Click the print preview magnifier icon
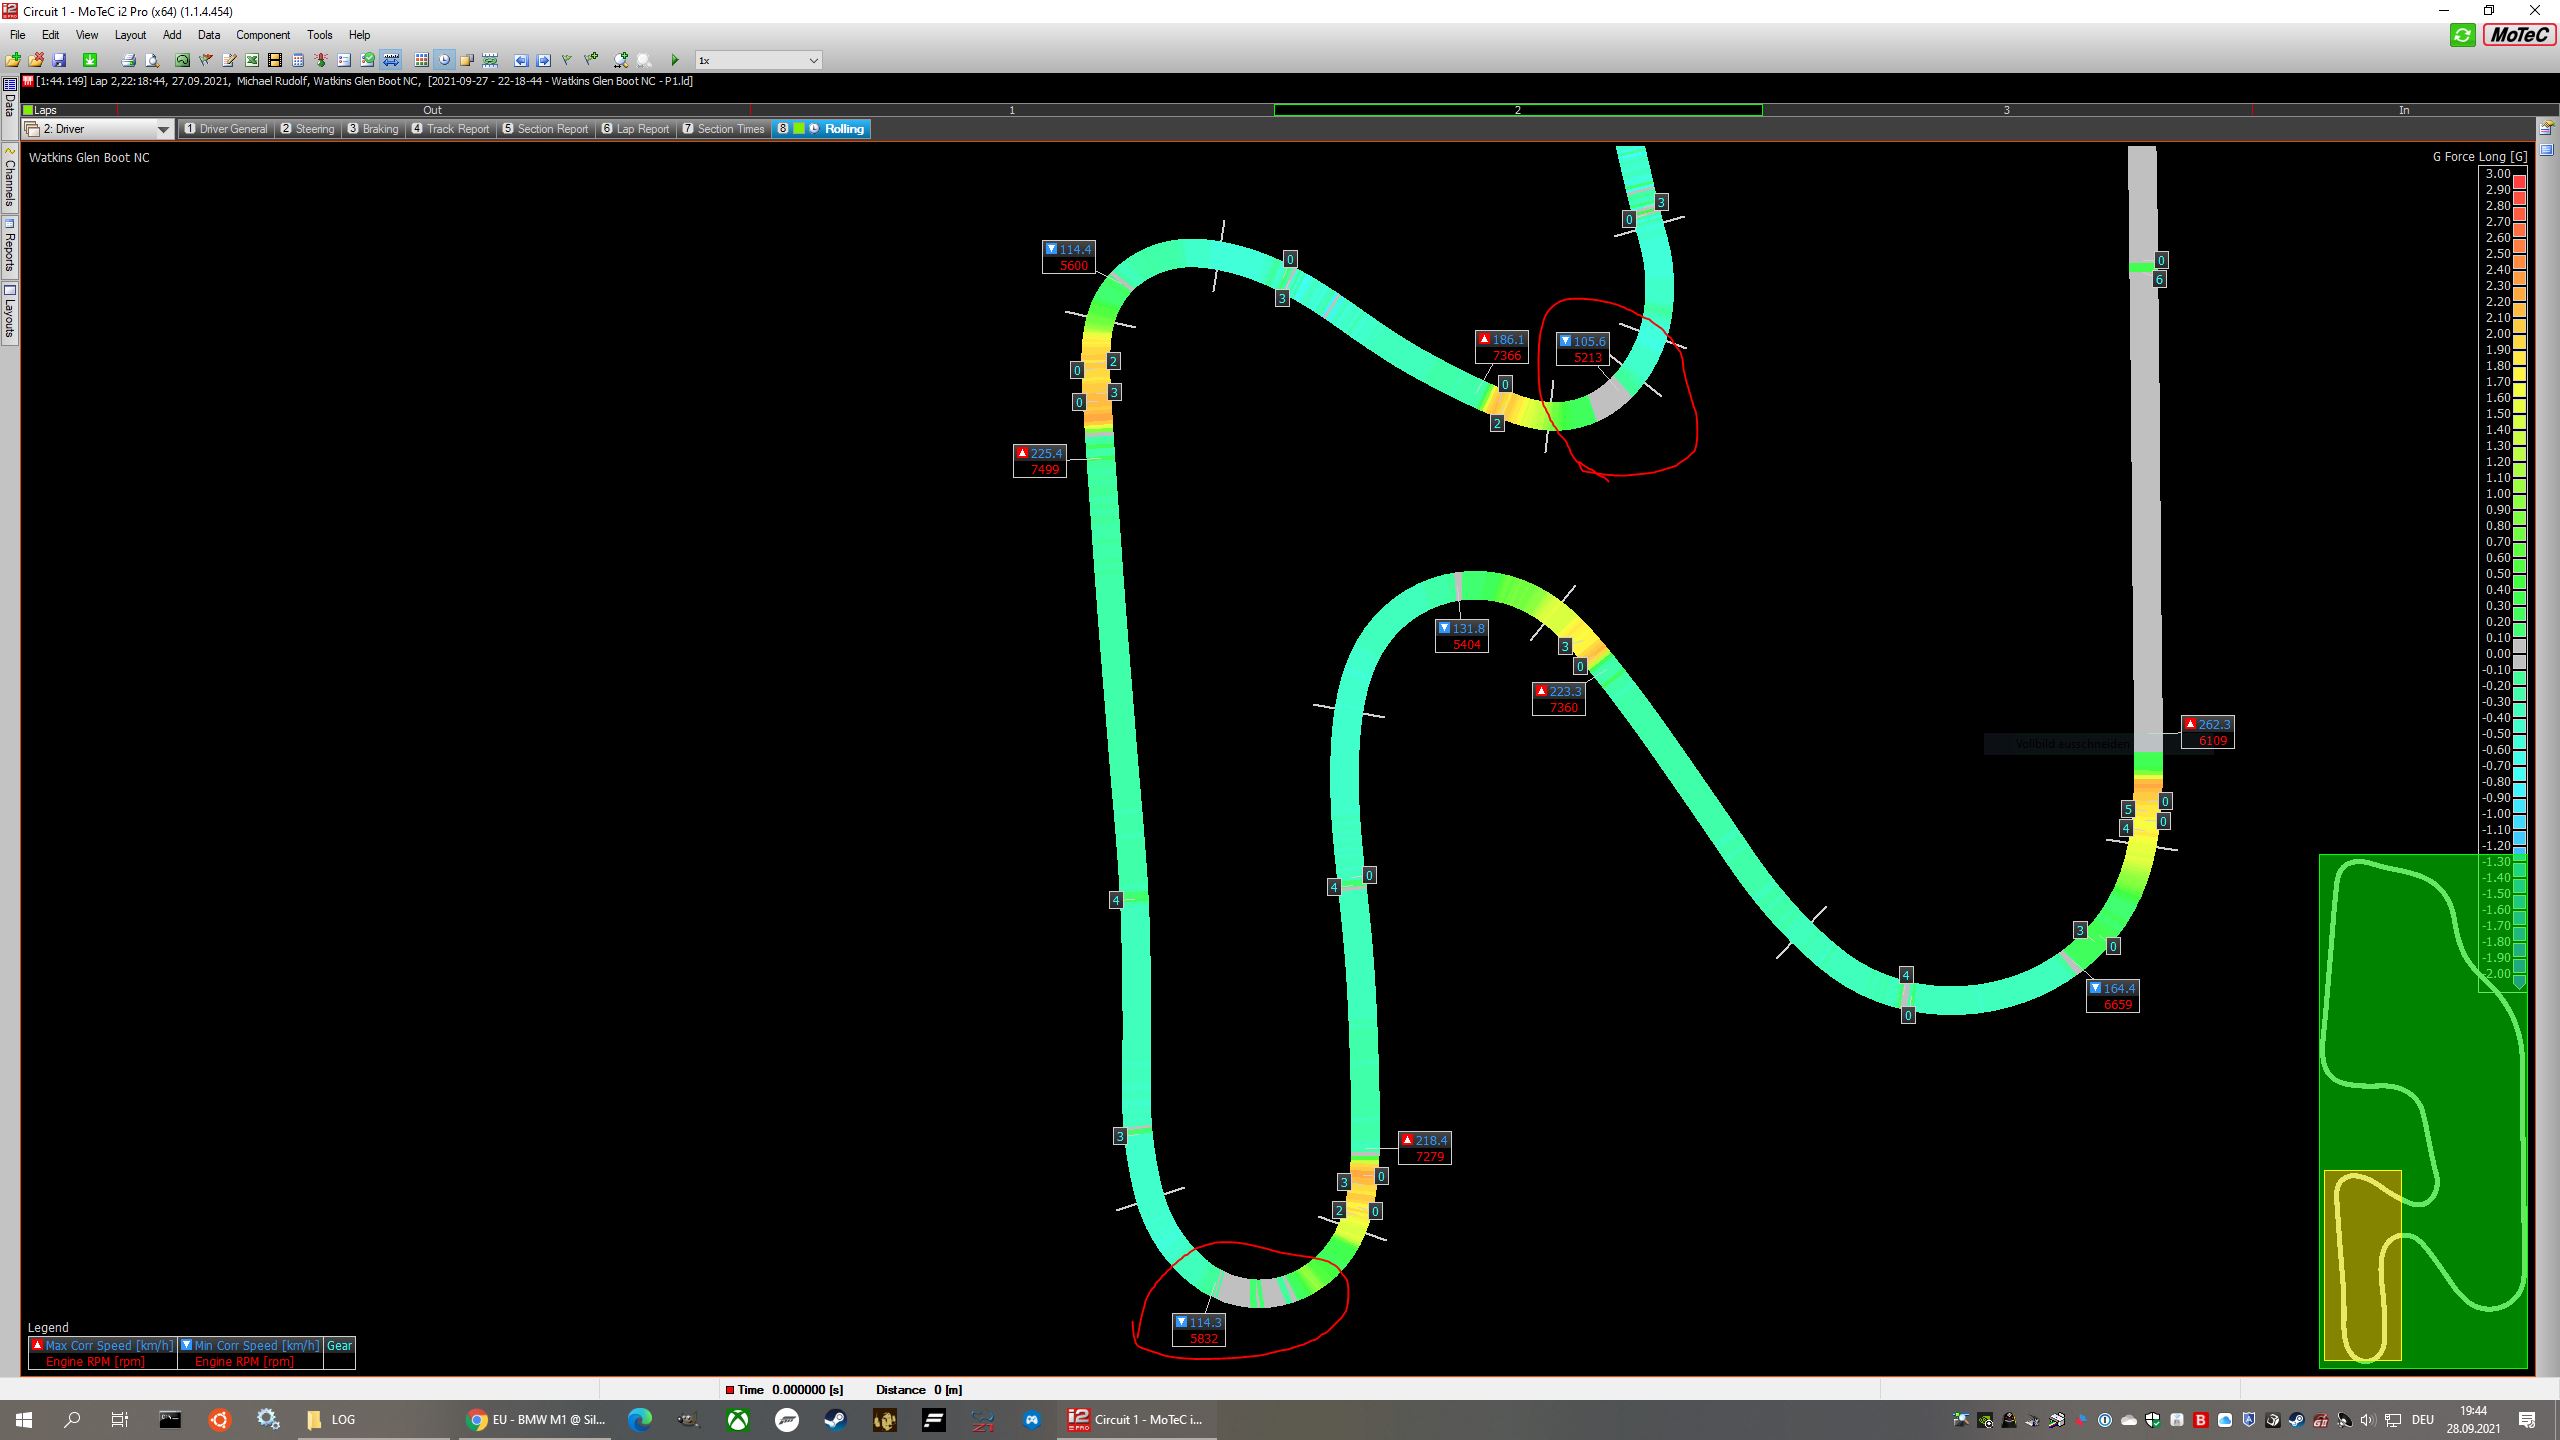Image resolution: width=2560 pixels, height=1440 pixels. pos(152,60)
